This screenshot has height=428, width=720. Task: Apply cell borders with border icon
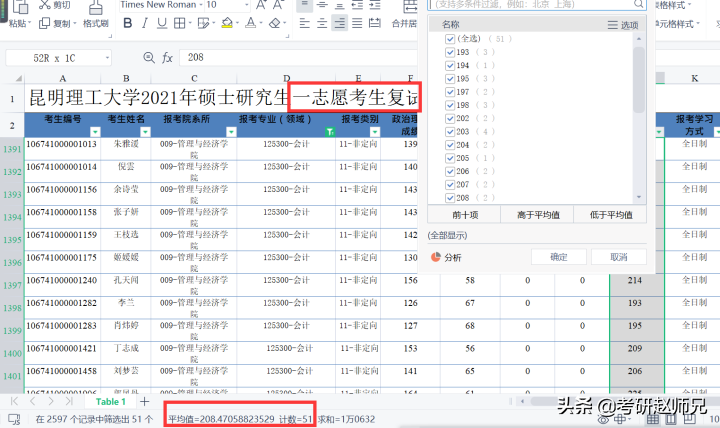[x=179, y=23]
